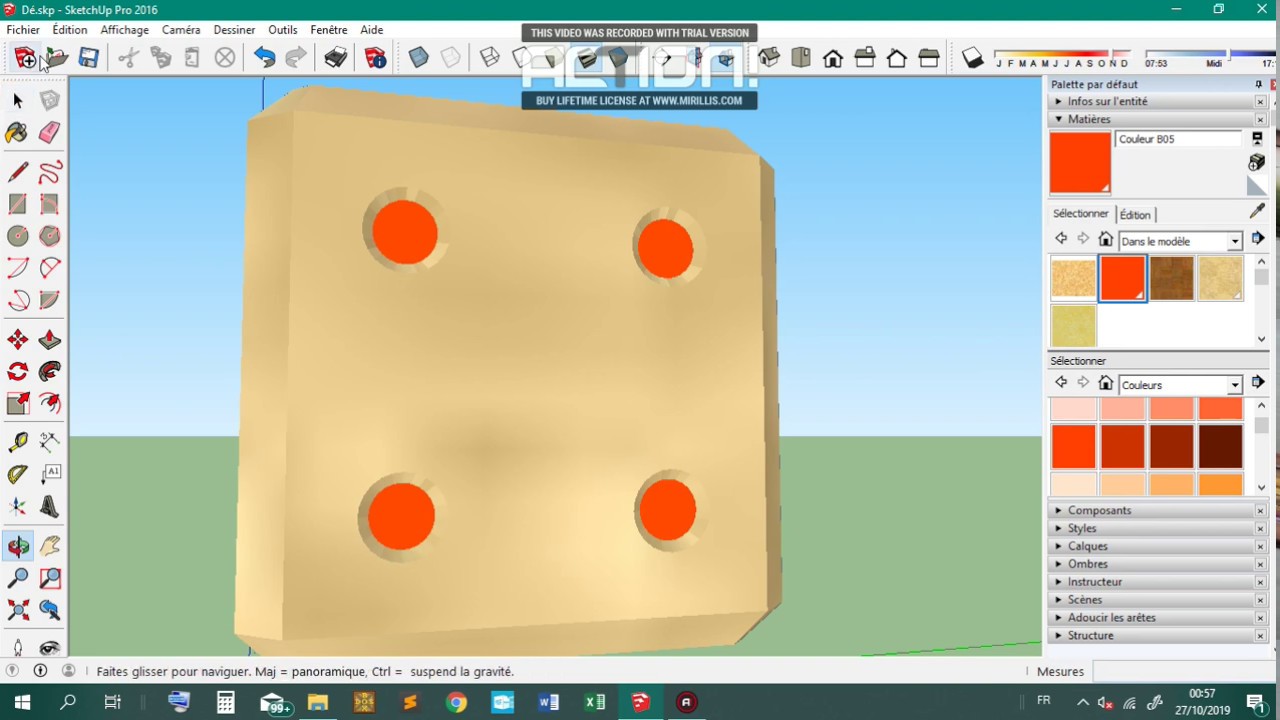Select the Polygon tool
The height and width of the screenshot is (720, 1280).
(49, 236)
